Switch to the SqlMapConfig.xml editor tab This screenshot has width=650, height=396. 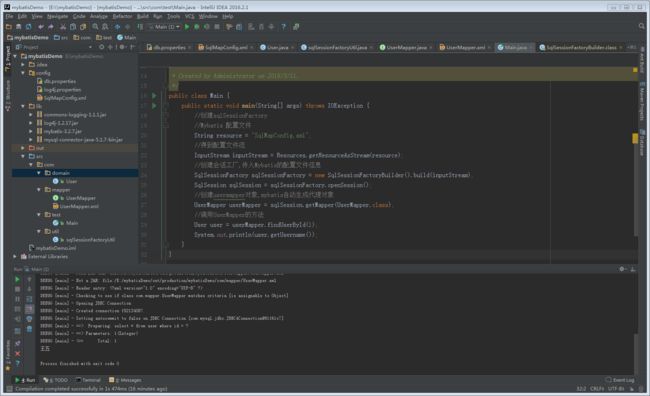pyautogui.click(x=226, y=47)
